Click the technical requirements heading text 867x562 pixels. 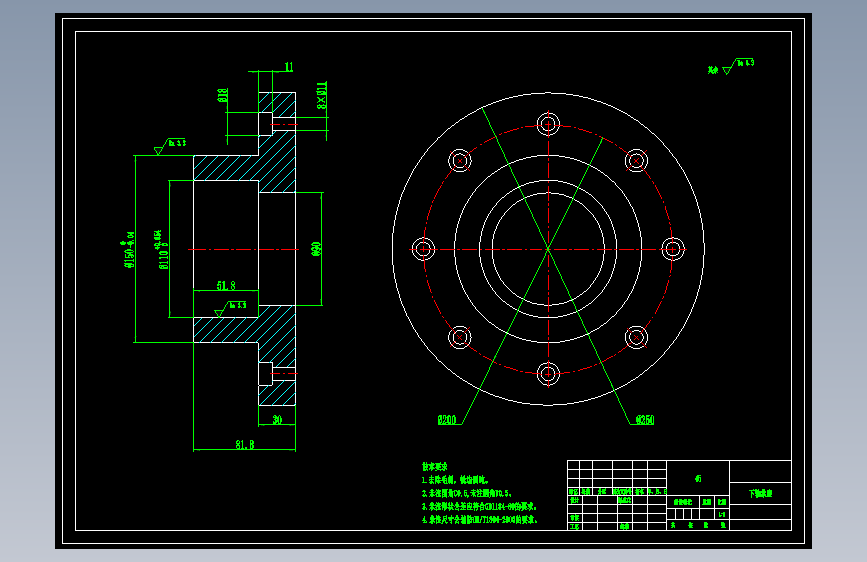pyautogui.click(x=435, y=467)
